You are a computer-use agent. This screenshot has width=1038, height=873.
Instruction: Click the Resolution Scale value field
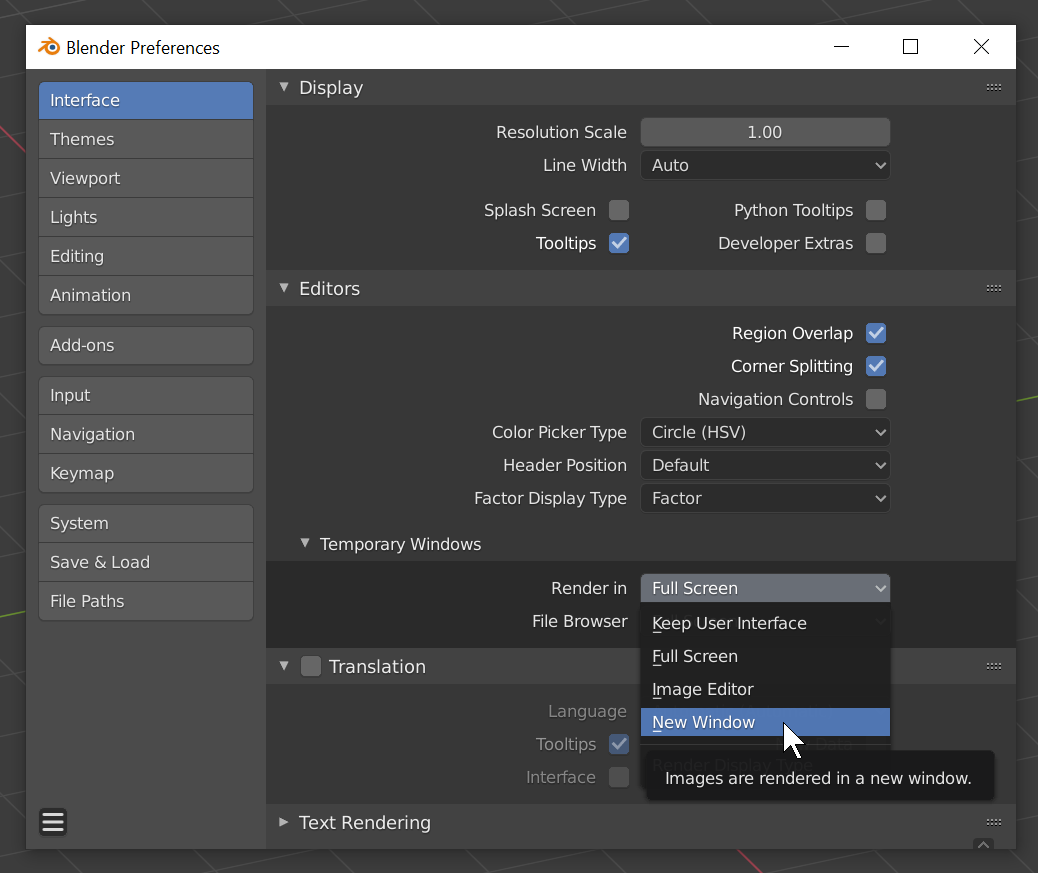pyautogui.click(x=765, y=132)
